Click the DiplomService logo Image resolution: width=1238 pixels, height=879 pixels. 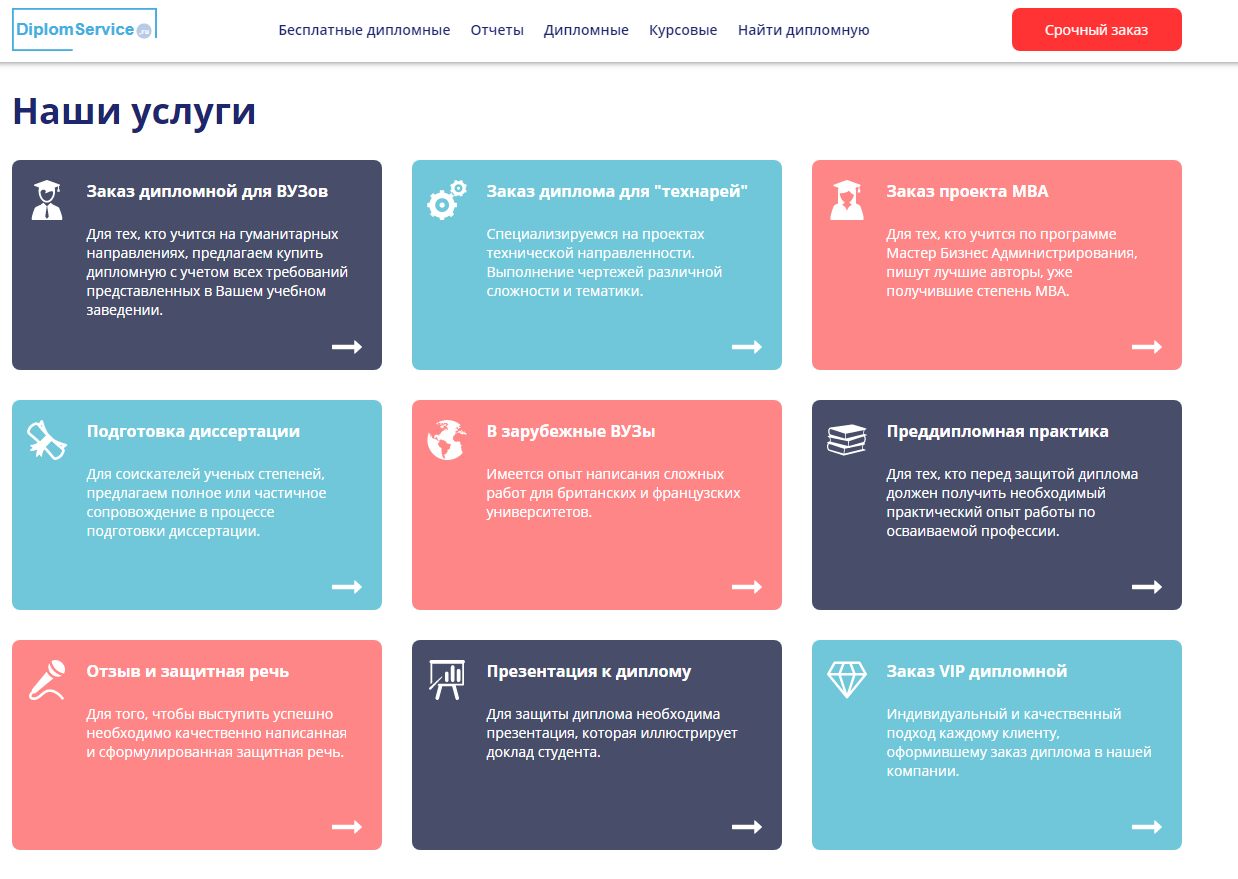coord(85,30)
